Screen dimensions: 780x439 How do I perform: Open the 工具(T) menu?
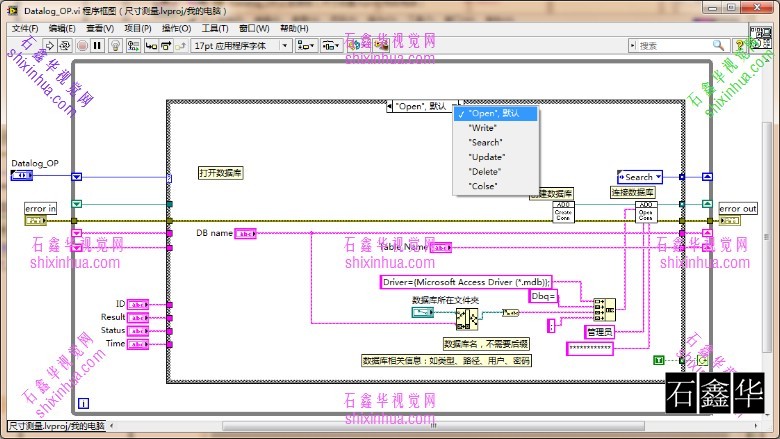[214, 28]
